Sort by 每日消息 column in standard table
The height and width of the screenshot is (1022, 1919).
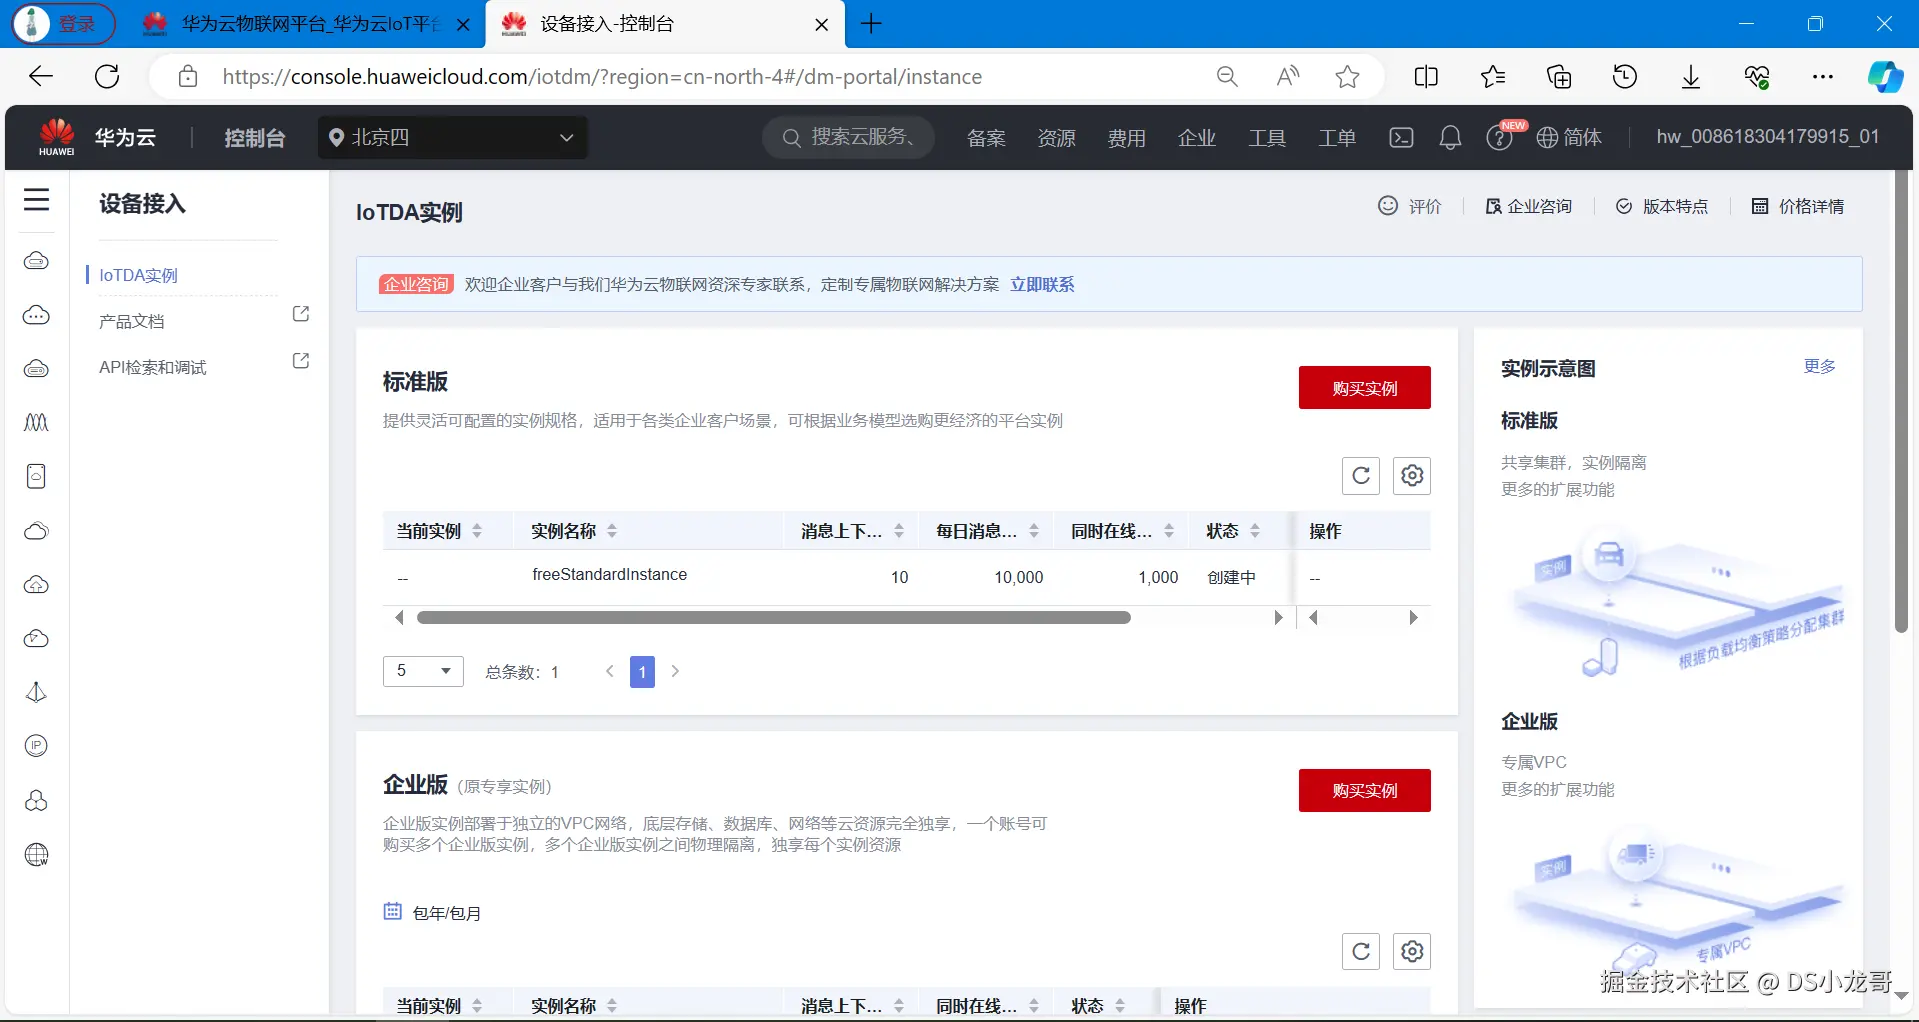point(1034,531)
